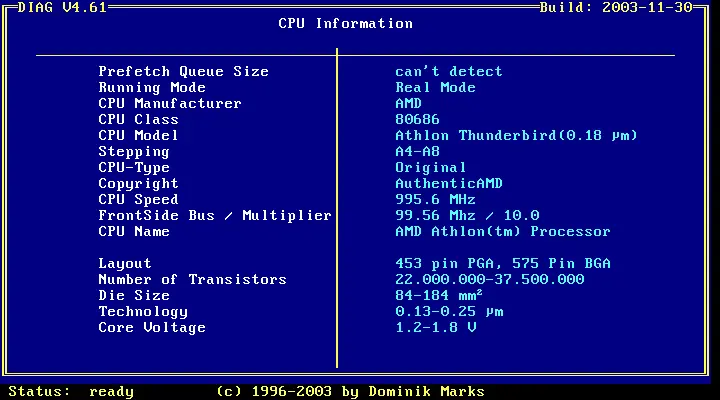Select the 'CPU Class' label

[138, 119]
